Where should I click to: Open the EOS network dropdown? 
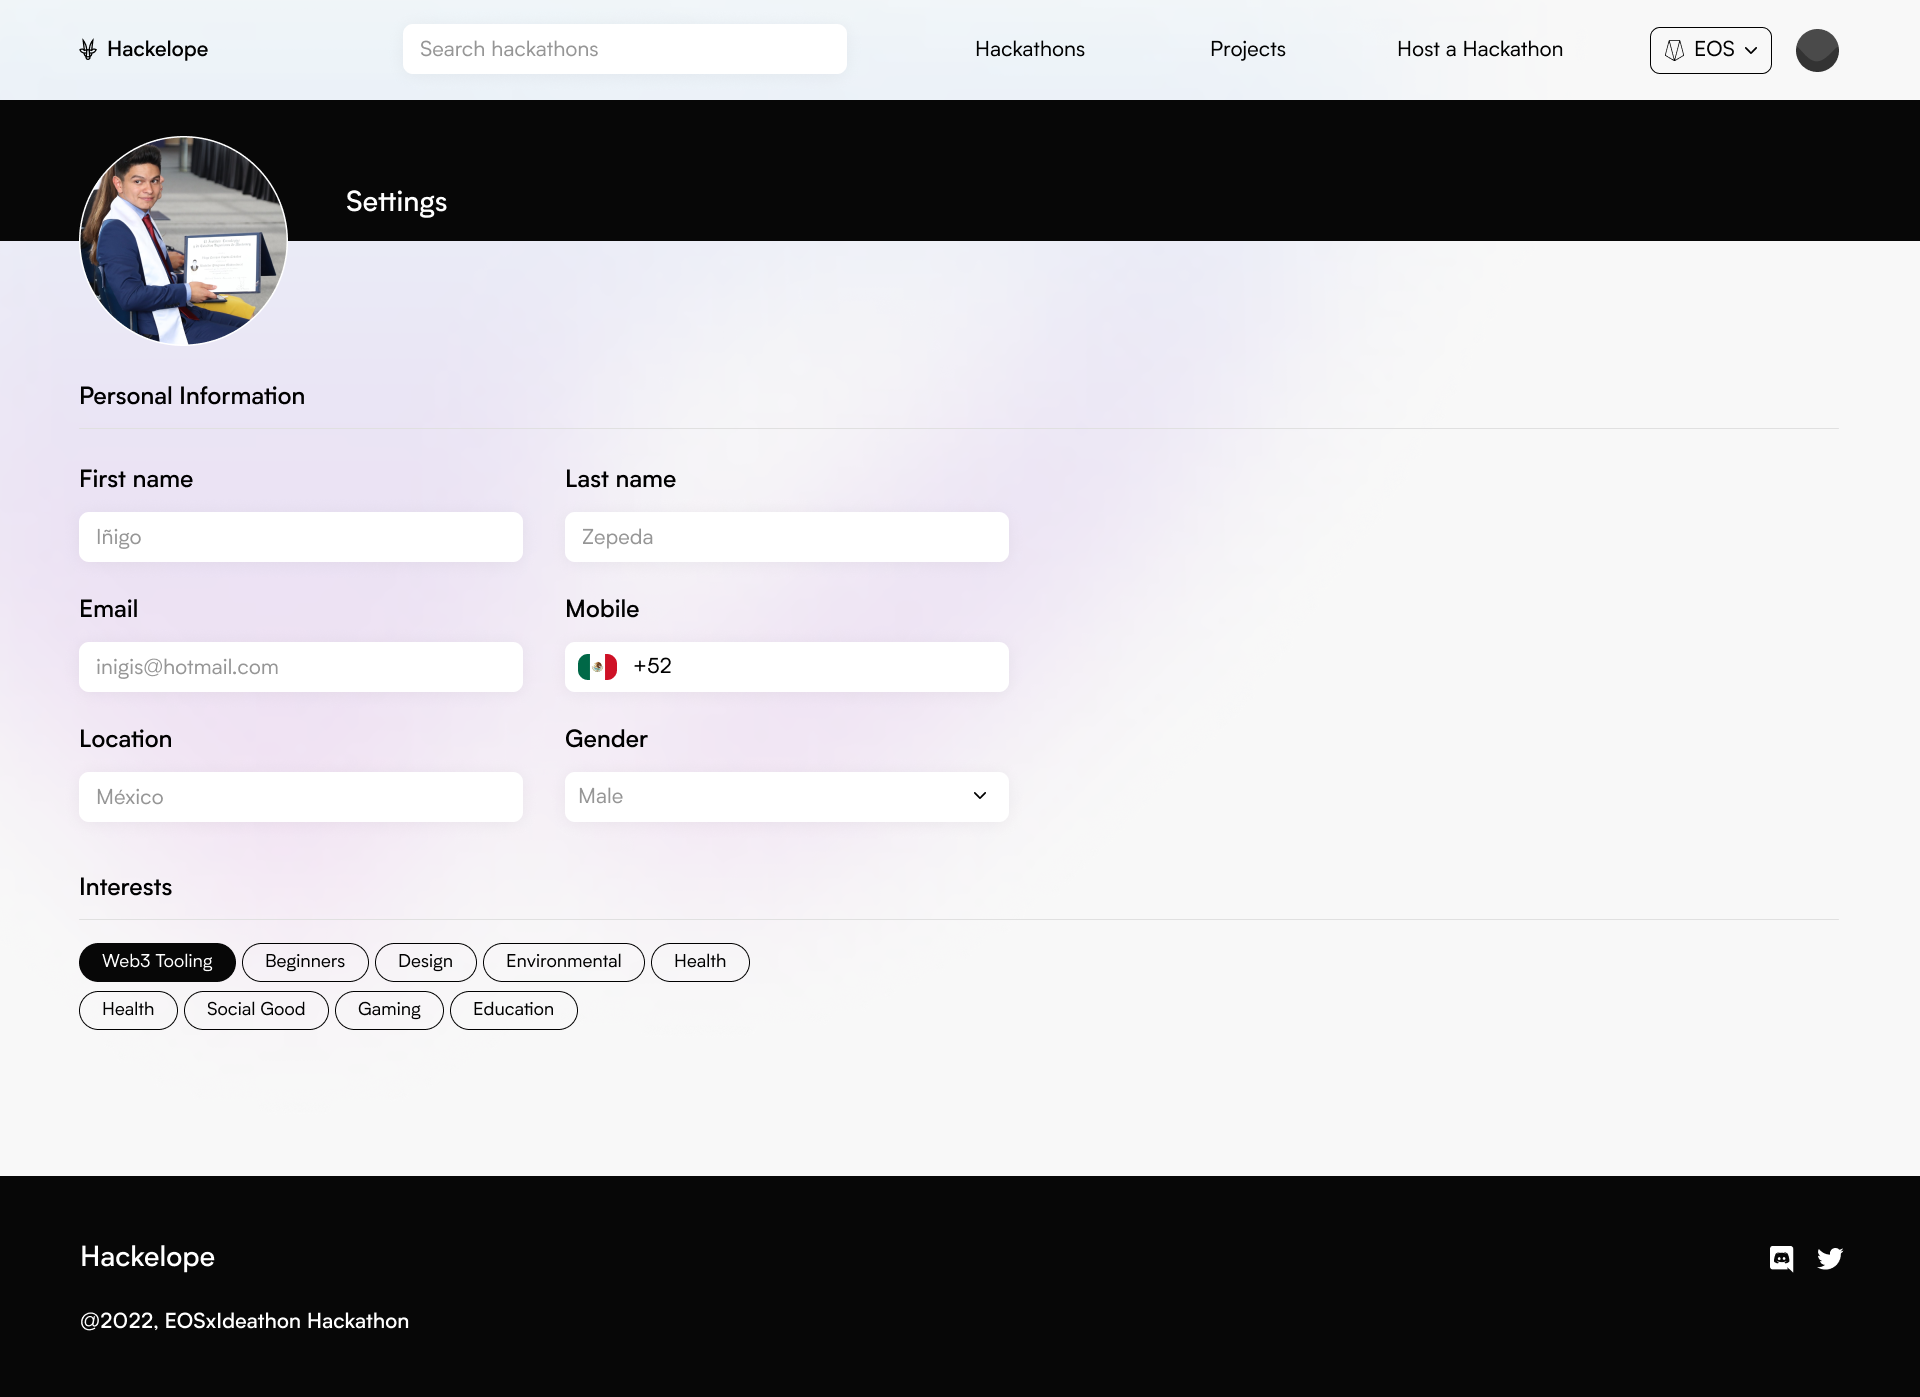[x=1710, y=50]
